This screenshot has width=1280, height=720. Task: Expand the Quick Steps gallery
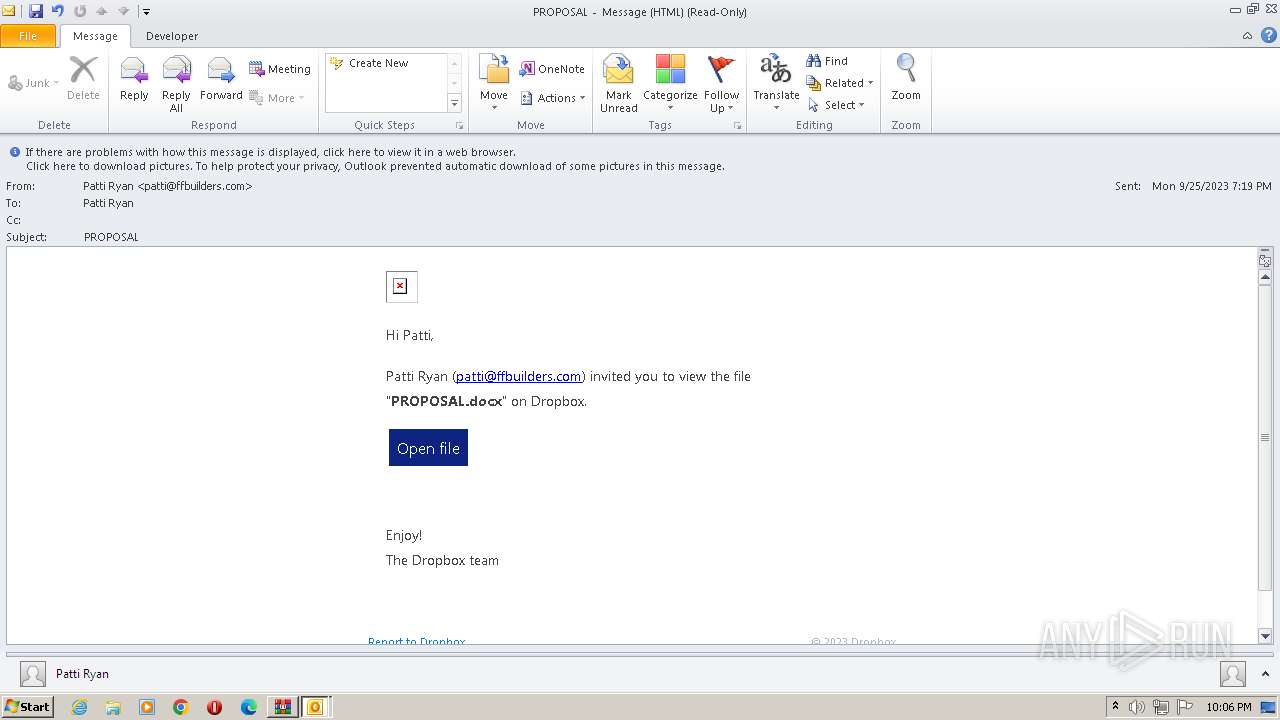pos(454,103)
